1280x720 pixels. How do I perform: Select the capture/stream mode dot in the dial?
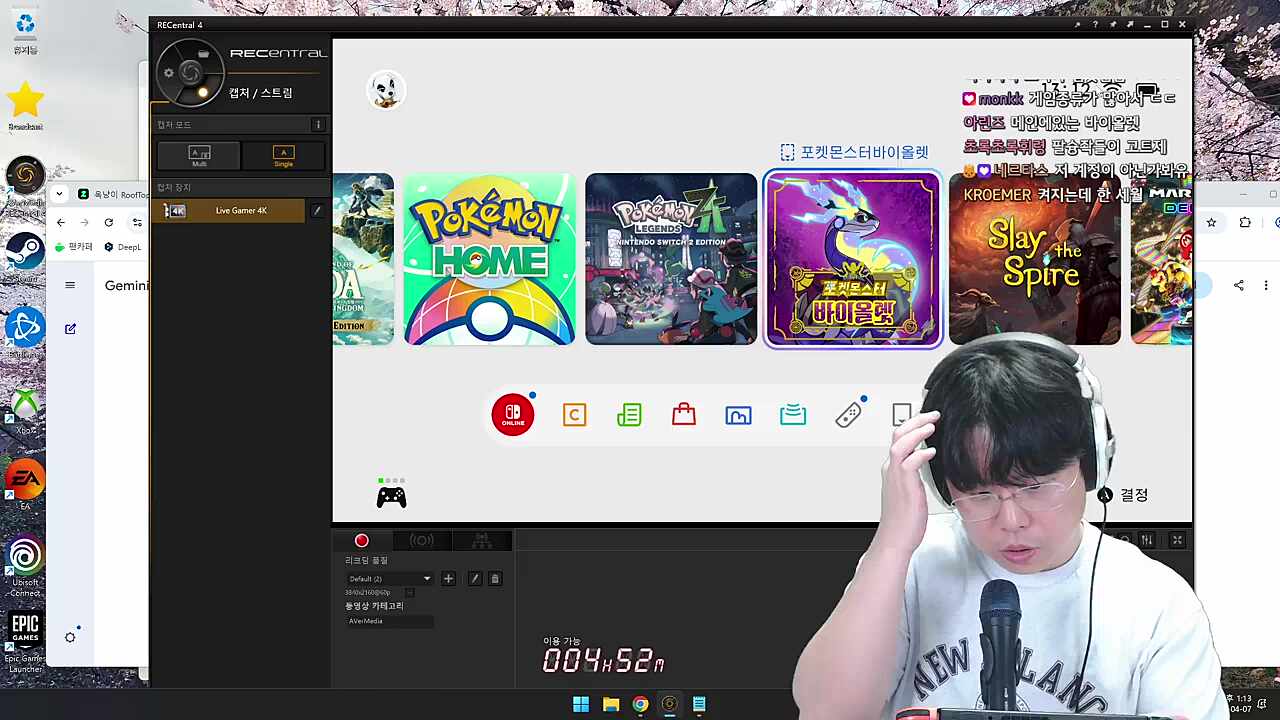tap(203, 92)
